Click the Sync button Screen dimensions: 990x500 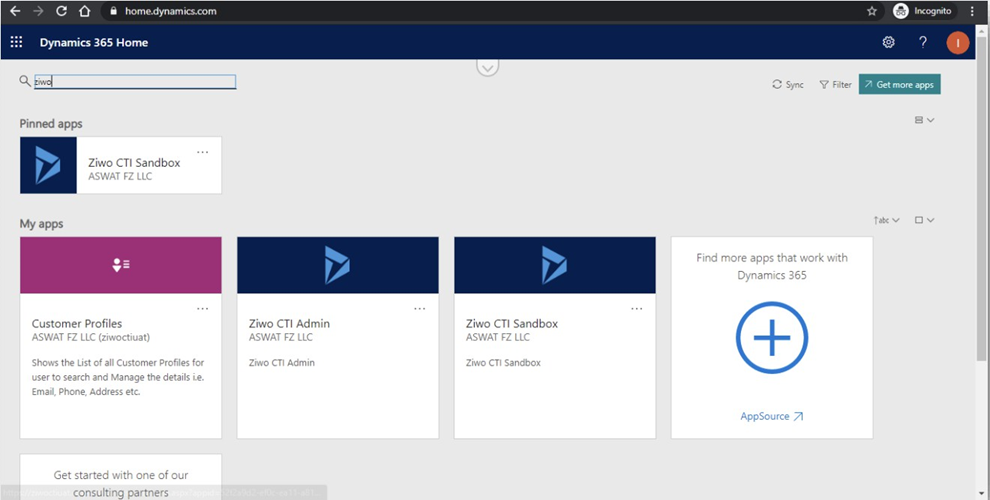787,85
